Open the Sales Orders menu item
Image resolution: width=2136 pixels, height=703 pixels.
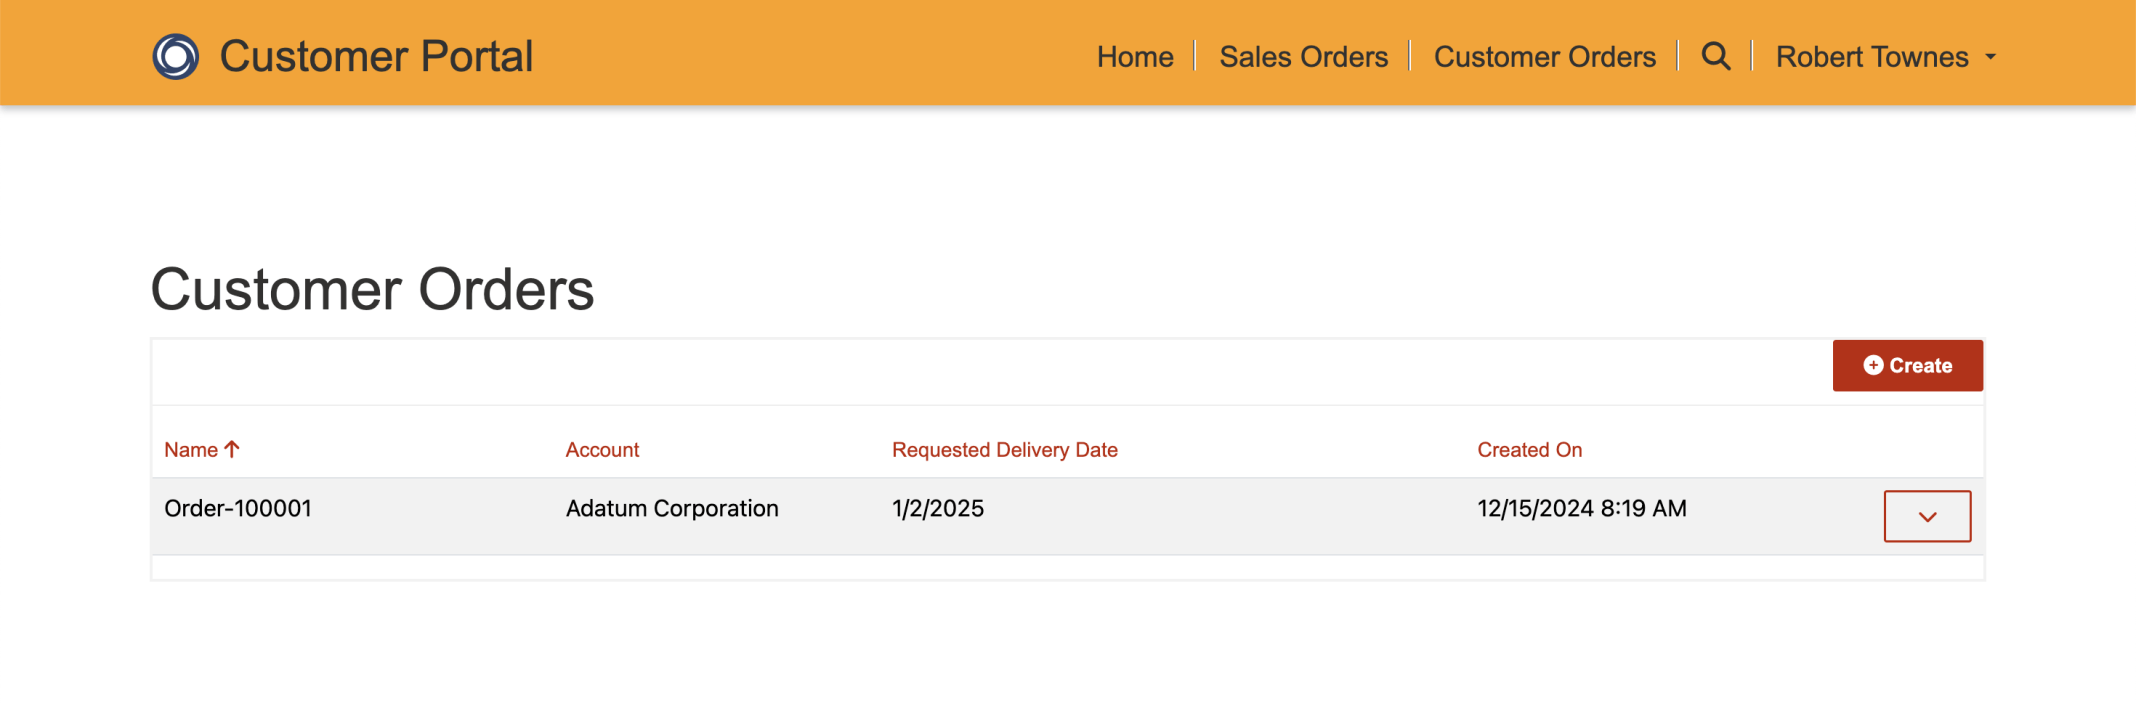pyautogui.click(x=1303, y=57)
